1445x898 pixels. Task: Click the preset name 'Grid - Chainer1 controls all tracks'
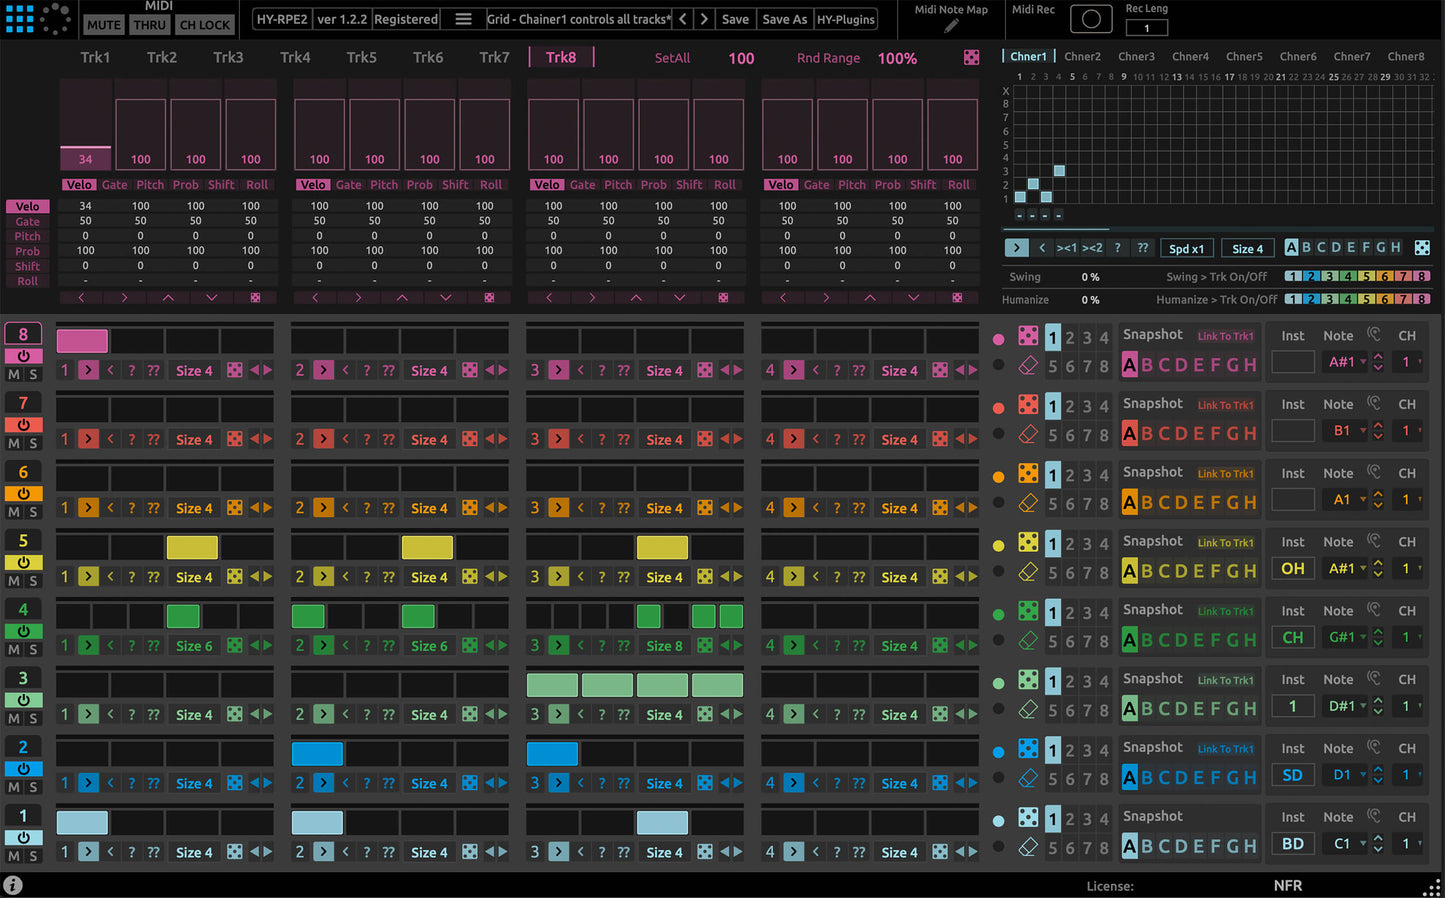coord(577,19)
